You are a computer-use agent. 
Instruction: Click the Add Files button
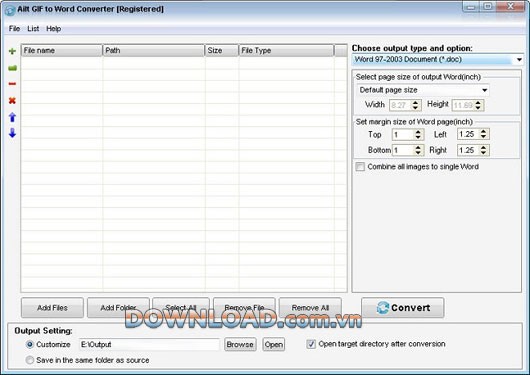[x=52, y=308]
